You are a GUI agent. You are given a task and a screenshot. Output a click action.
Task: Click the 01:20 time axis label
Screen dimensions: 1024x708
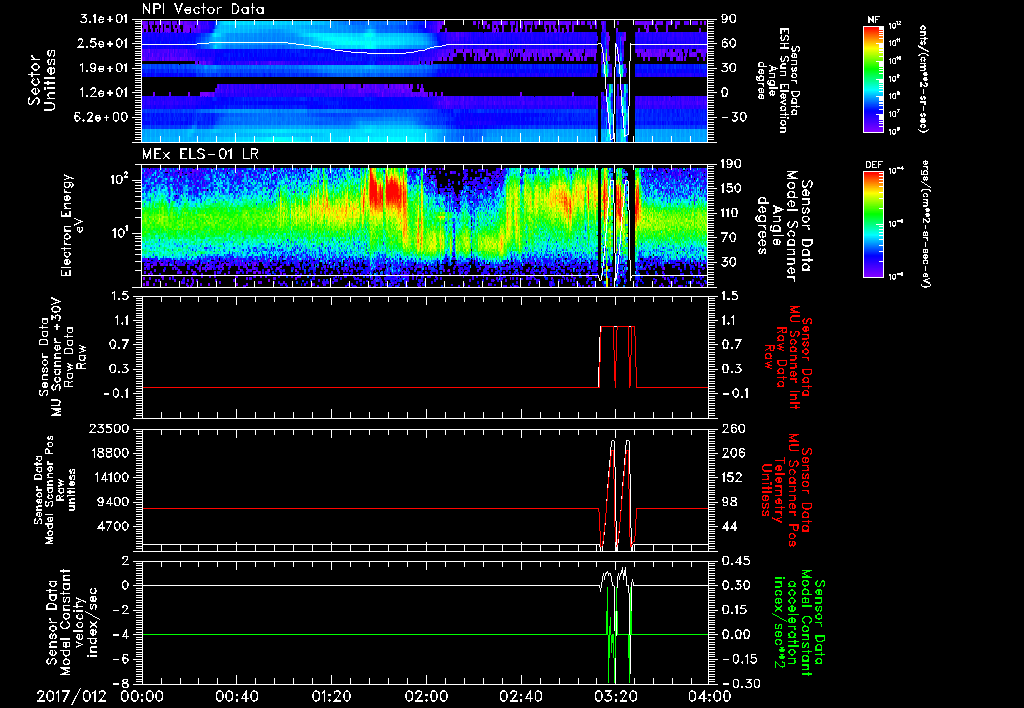(331, 695)
